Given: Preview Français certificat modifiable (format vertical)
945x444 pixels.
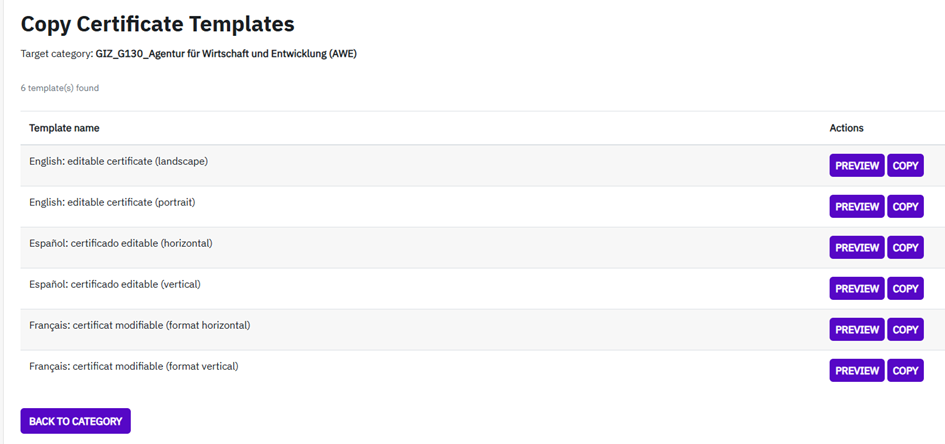Looking at the screenshot, I should [x=856, y=371].
